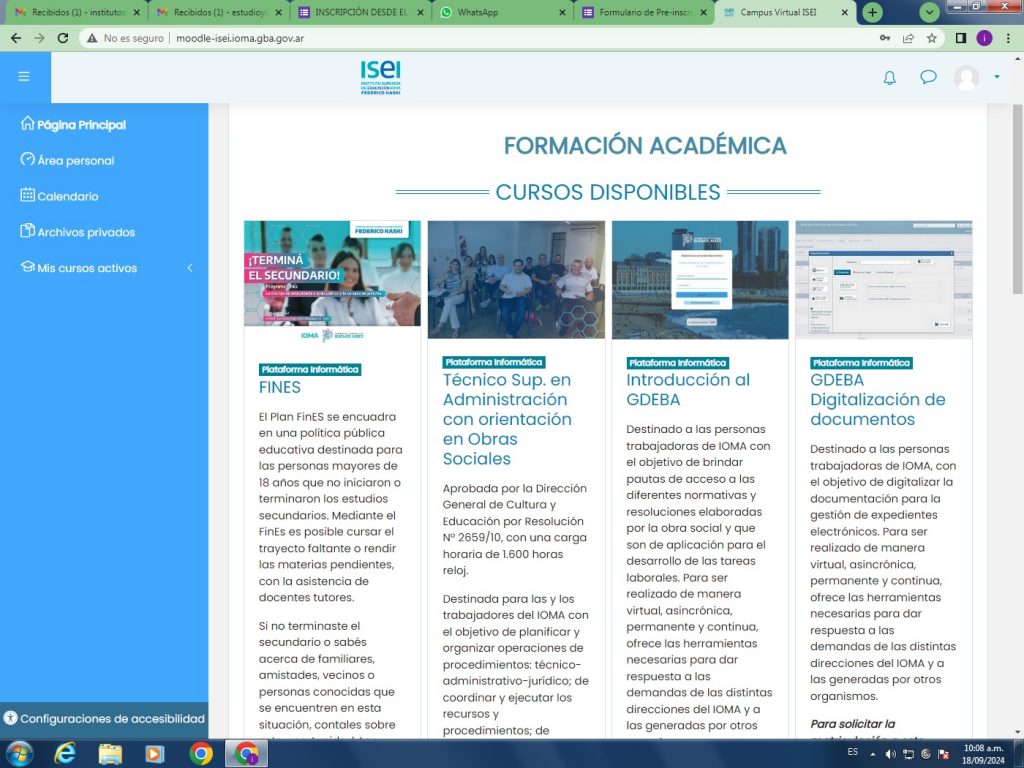The image size is (1024, 768).
Task: Click the GDEBA Digitalización screenshot thumbnail
Action: [x=884, y=280]
